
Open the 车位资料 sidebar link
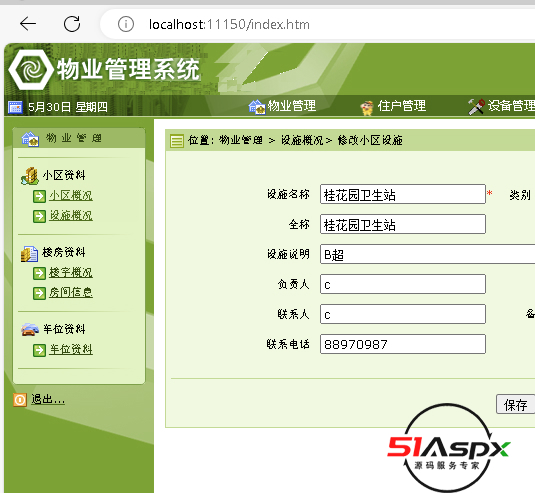pos(71,349)
